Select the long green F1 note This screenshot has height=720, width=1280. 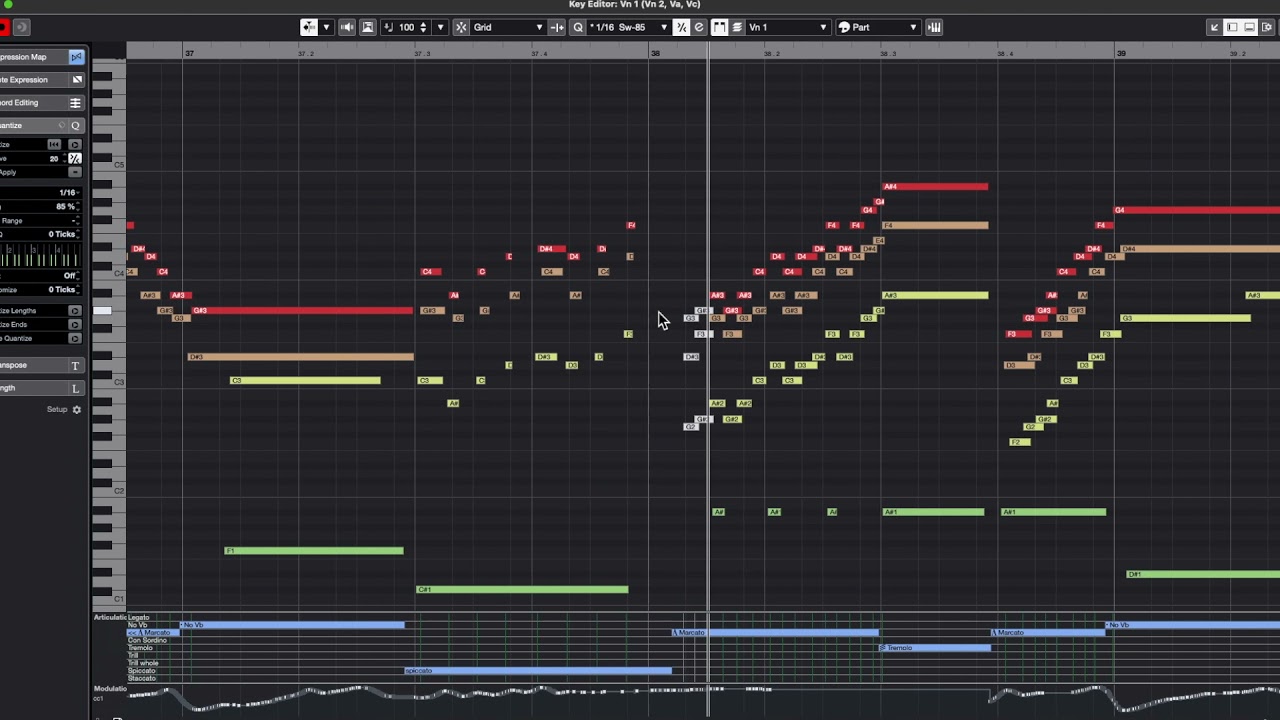pyautogui.click(x=314, y=551)
